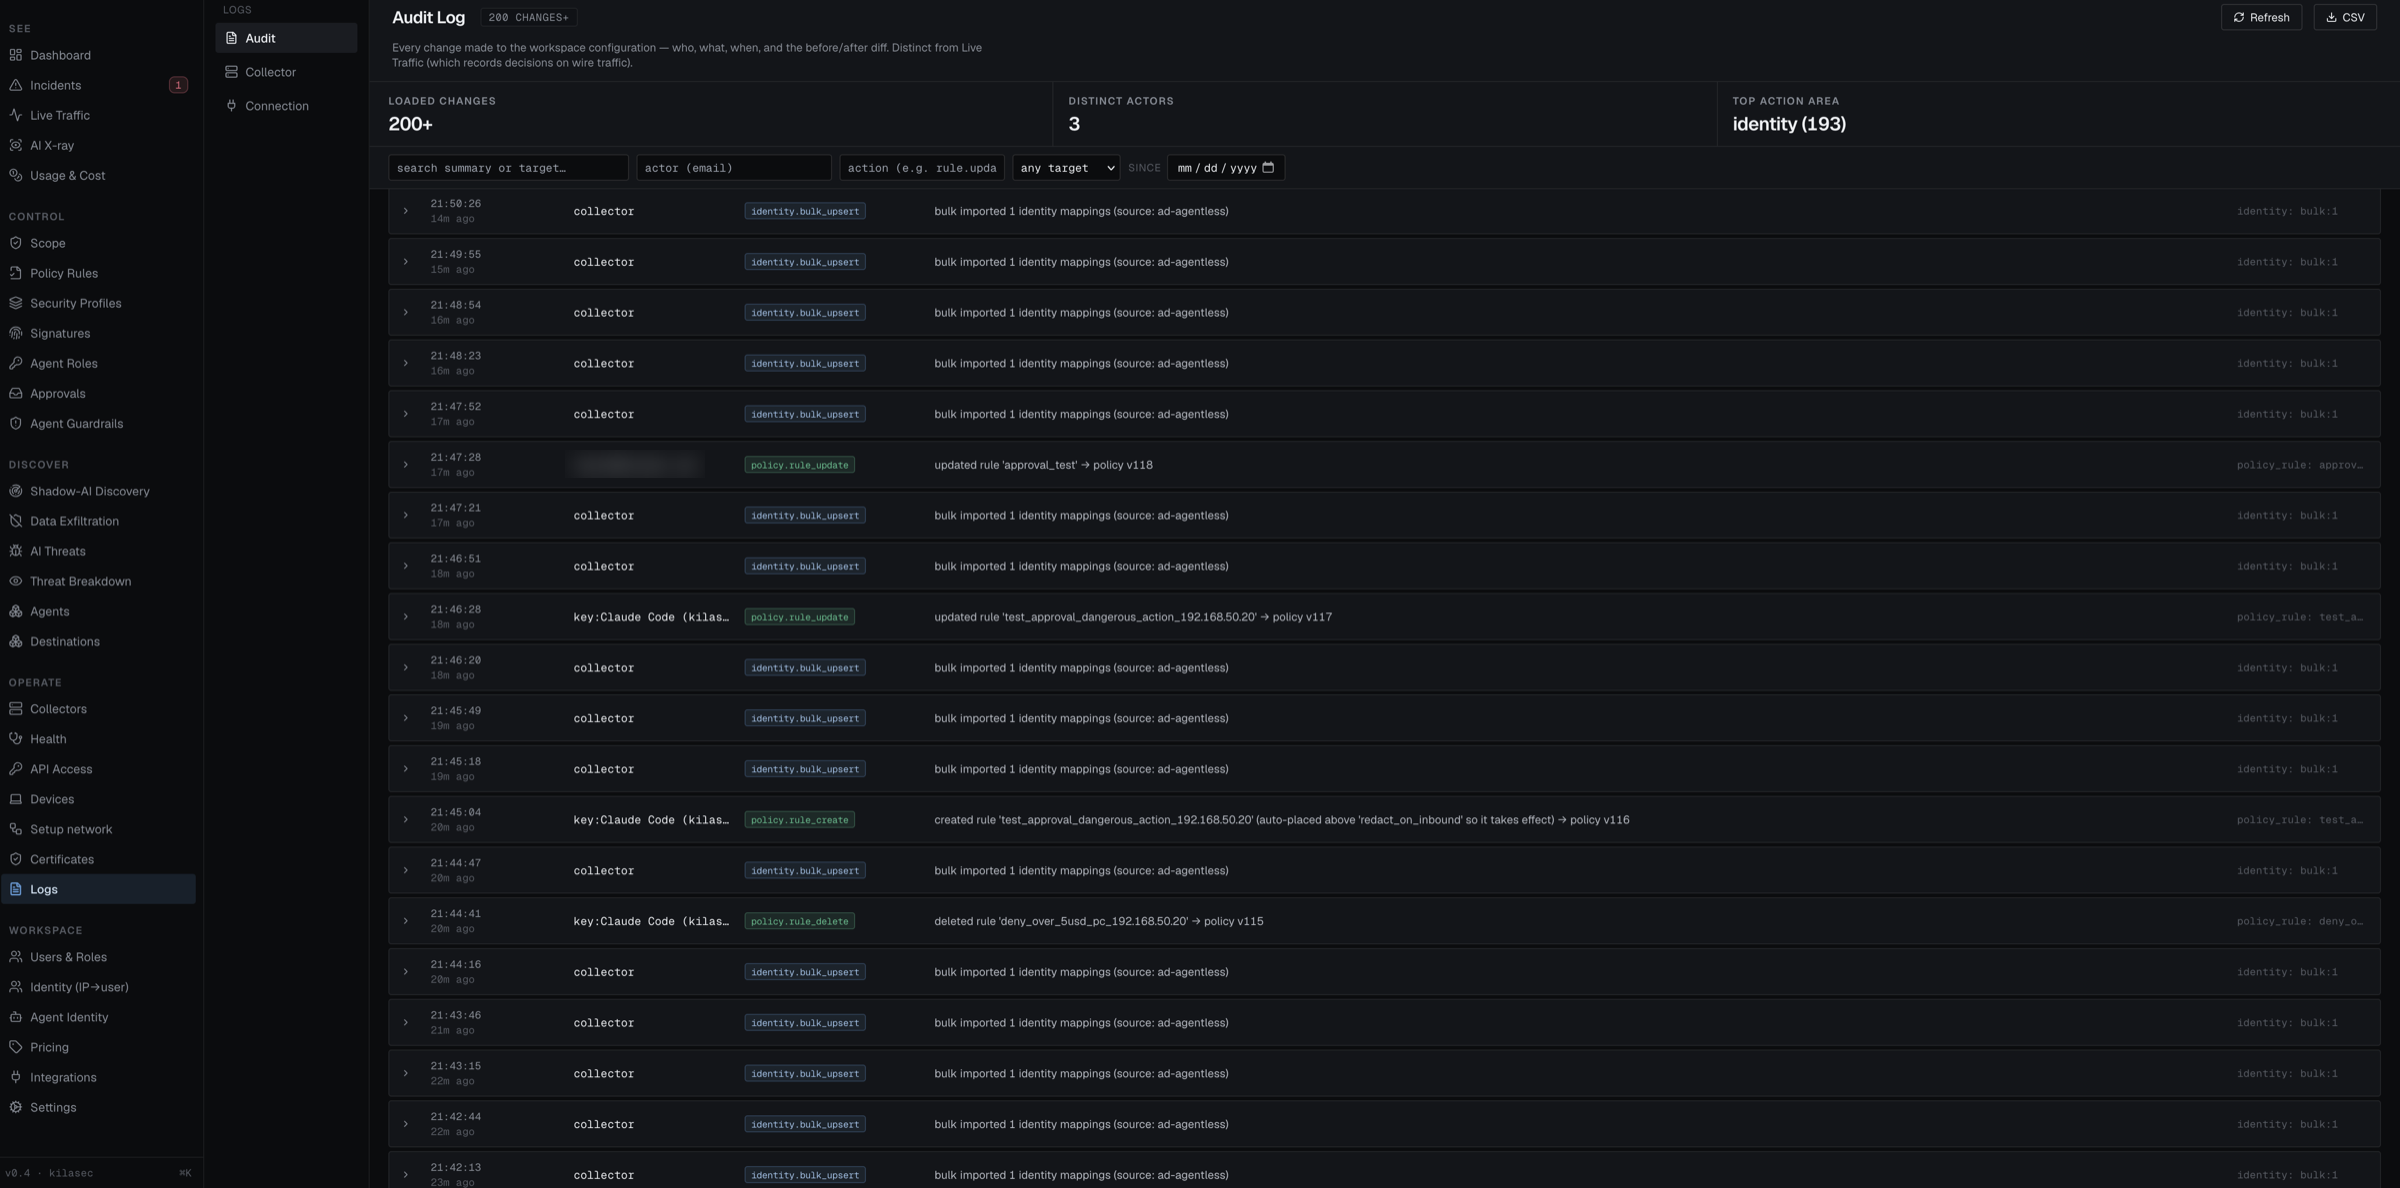Screen dimensions: 2400x1188
Task: Expand the 21:50:26 audit row
Action: pos(405,211)
